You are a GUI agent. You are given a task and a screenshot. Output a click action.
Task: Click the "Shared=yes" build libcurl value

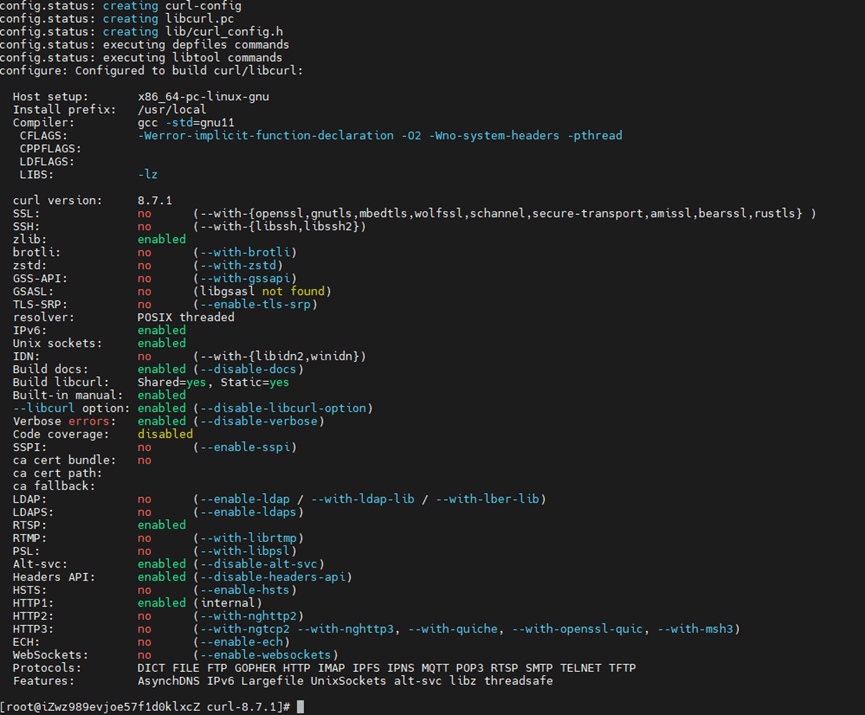point(172,382)
